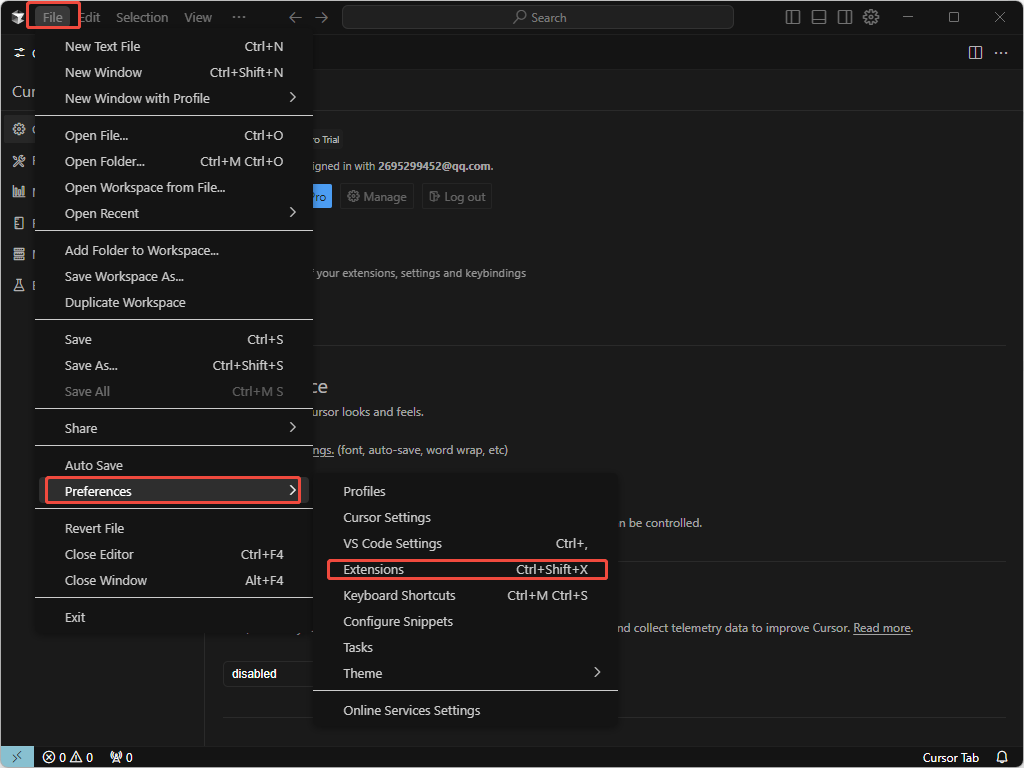
Task: Choose New Window menu entry
Action: tap(174, 72)
